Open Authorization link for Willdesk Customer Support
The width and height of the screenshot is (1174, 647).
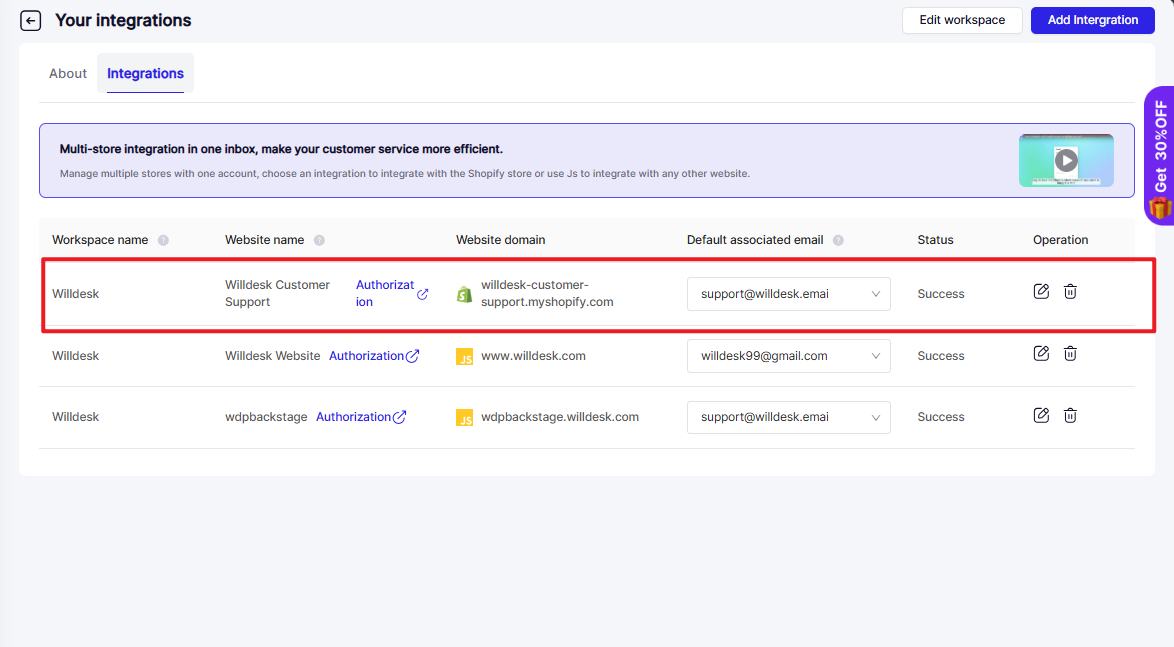[392, 294]
